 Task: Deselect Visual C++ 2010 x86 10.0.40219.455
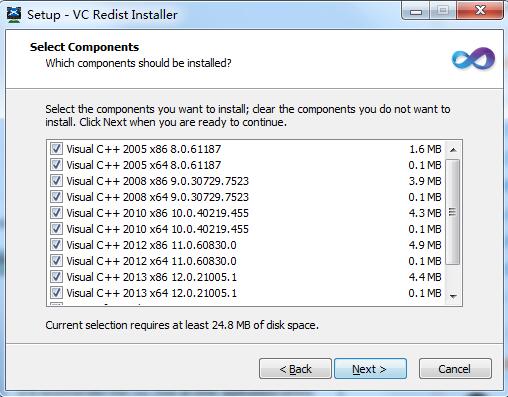(x=56, y=212)
